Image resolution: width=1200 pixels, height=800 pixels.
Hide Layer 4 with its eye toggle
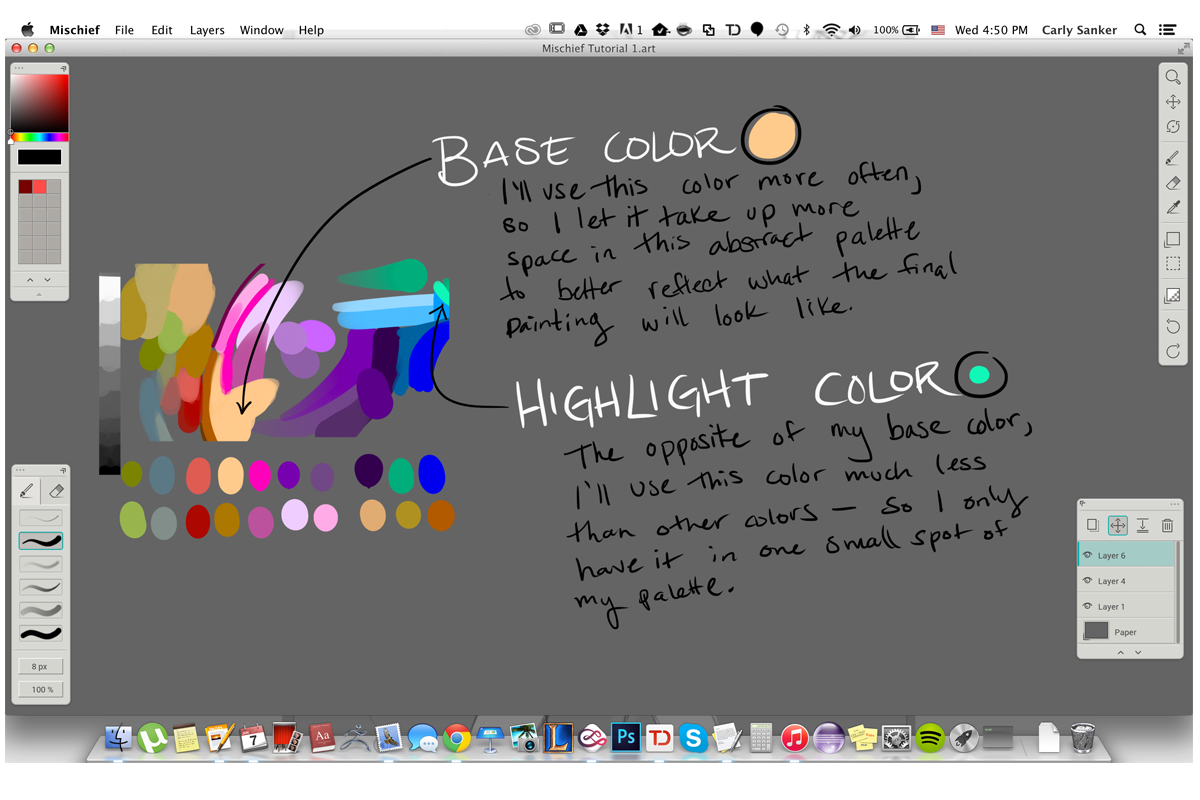point(1088,580)
